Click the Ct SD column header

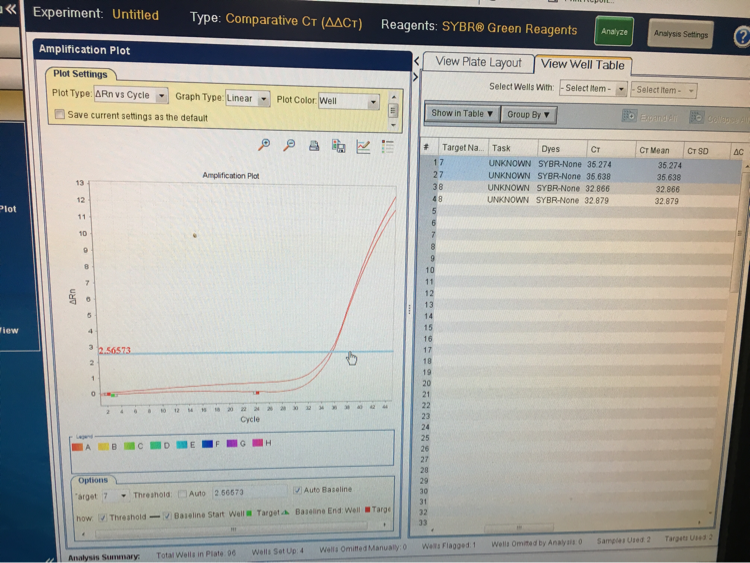[x=706, y=151]
